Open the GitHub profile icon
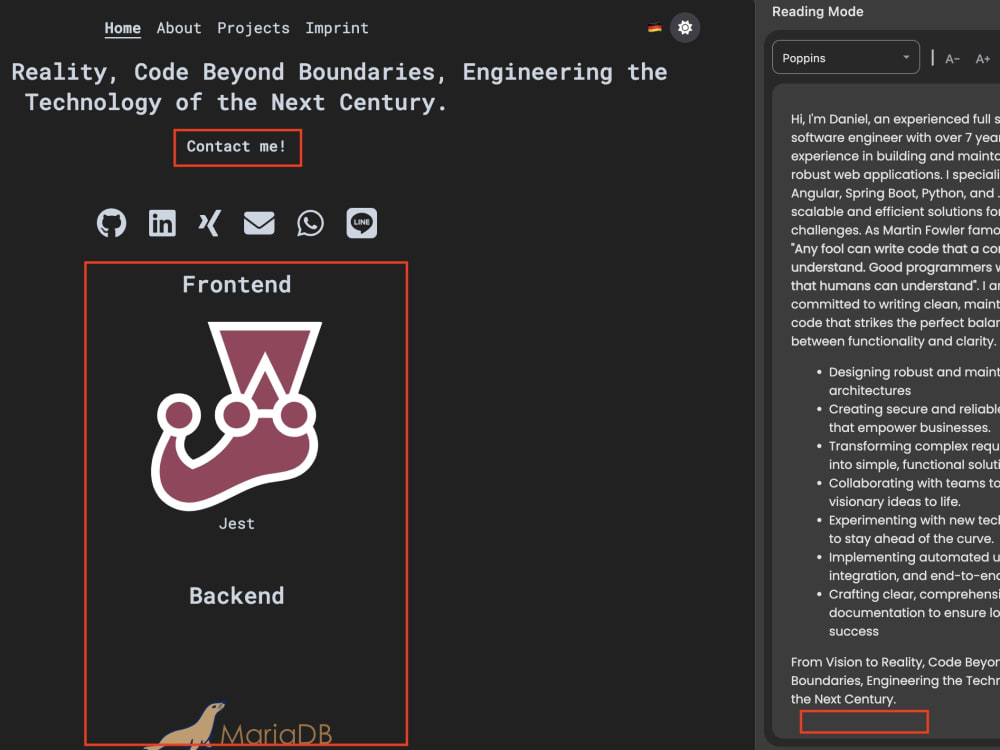 pyautogui.click(x=112, y=223)
